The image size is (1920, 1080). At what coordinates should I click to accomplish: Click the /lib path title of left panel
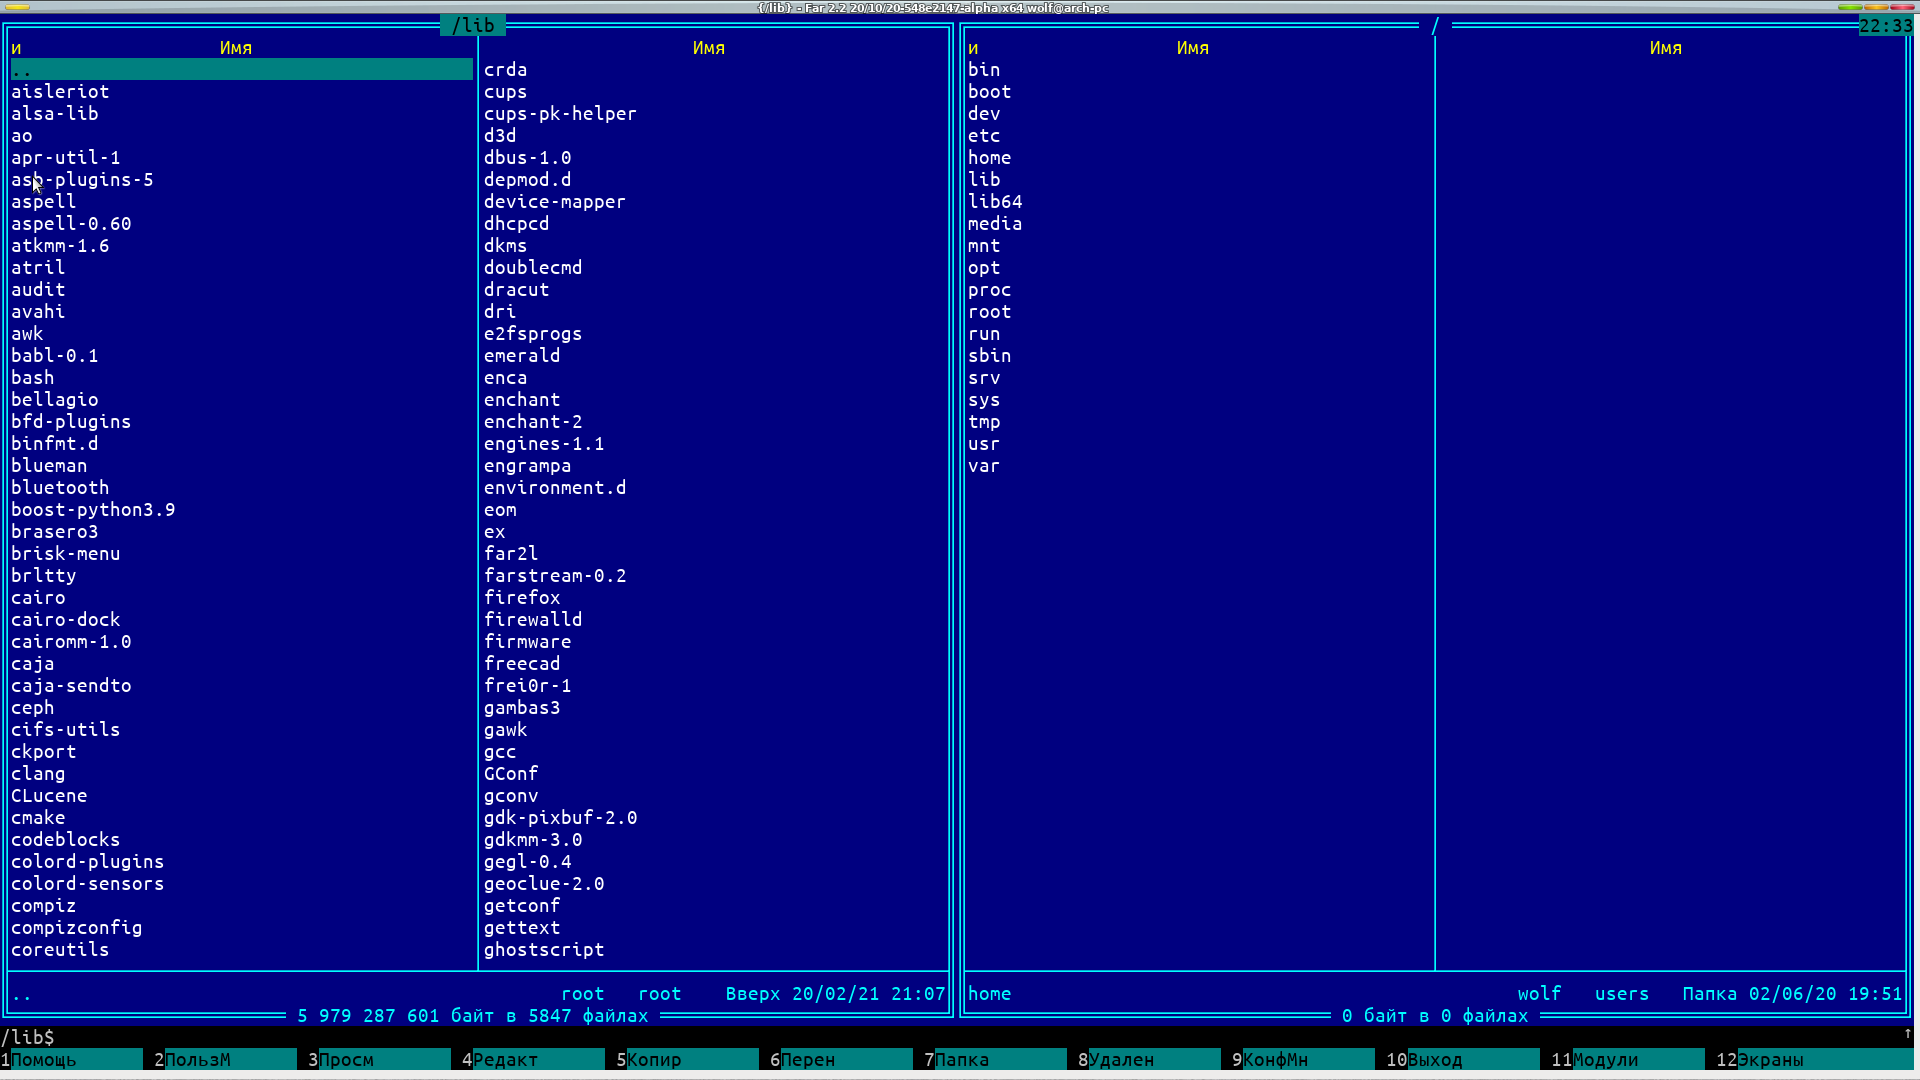473,26
